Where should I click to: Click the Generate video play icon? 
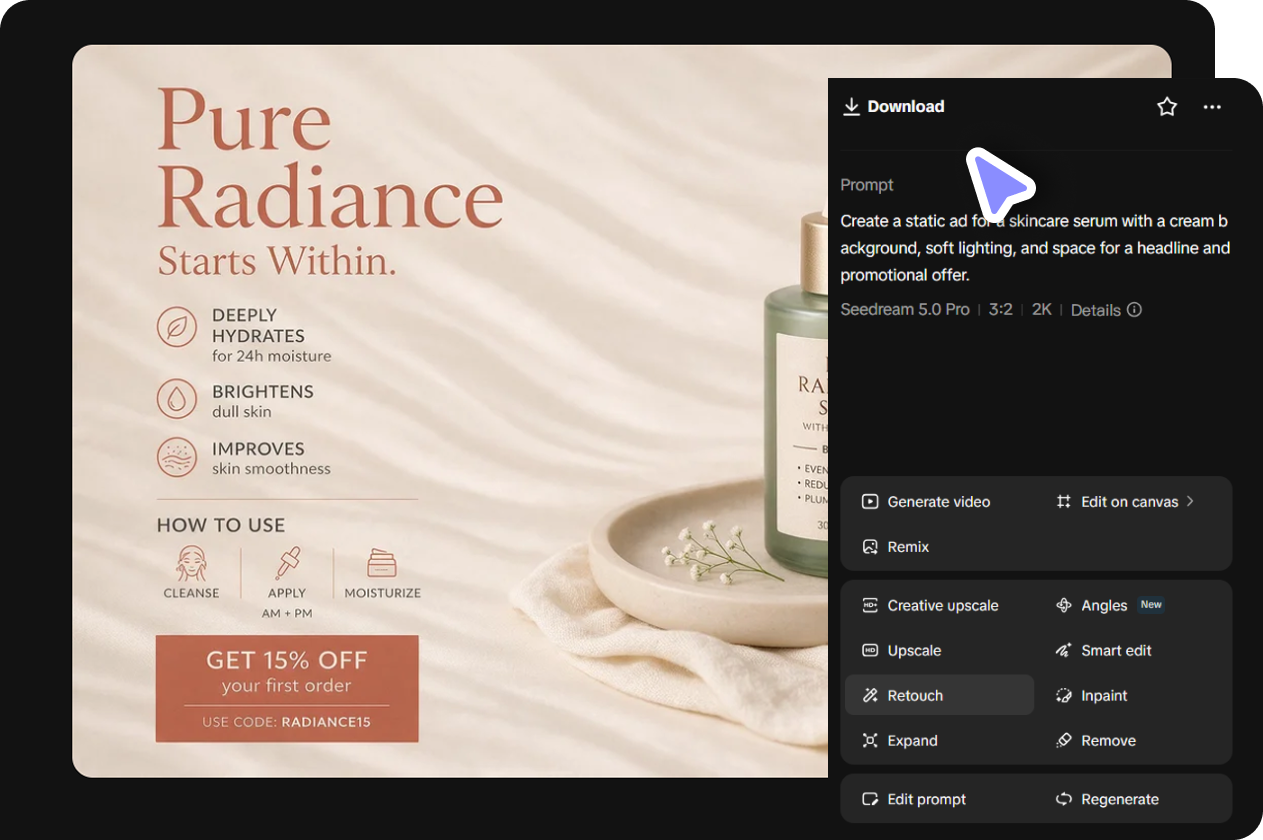(x=870, y=502)
